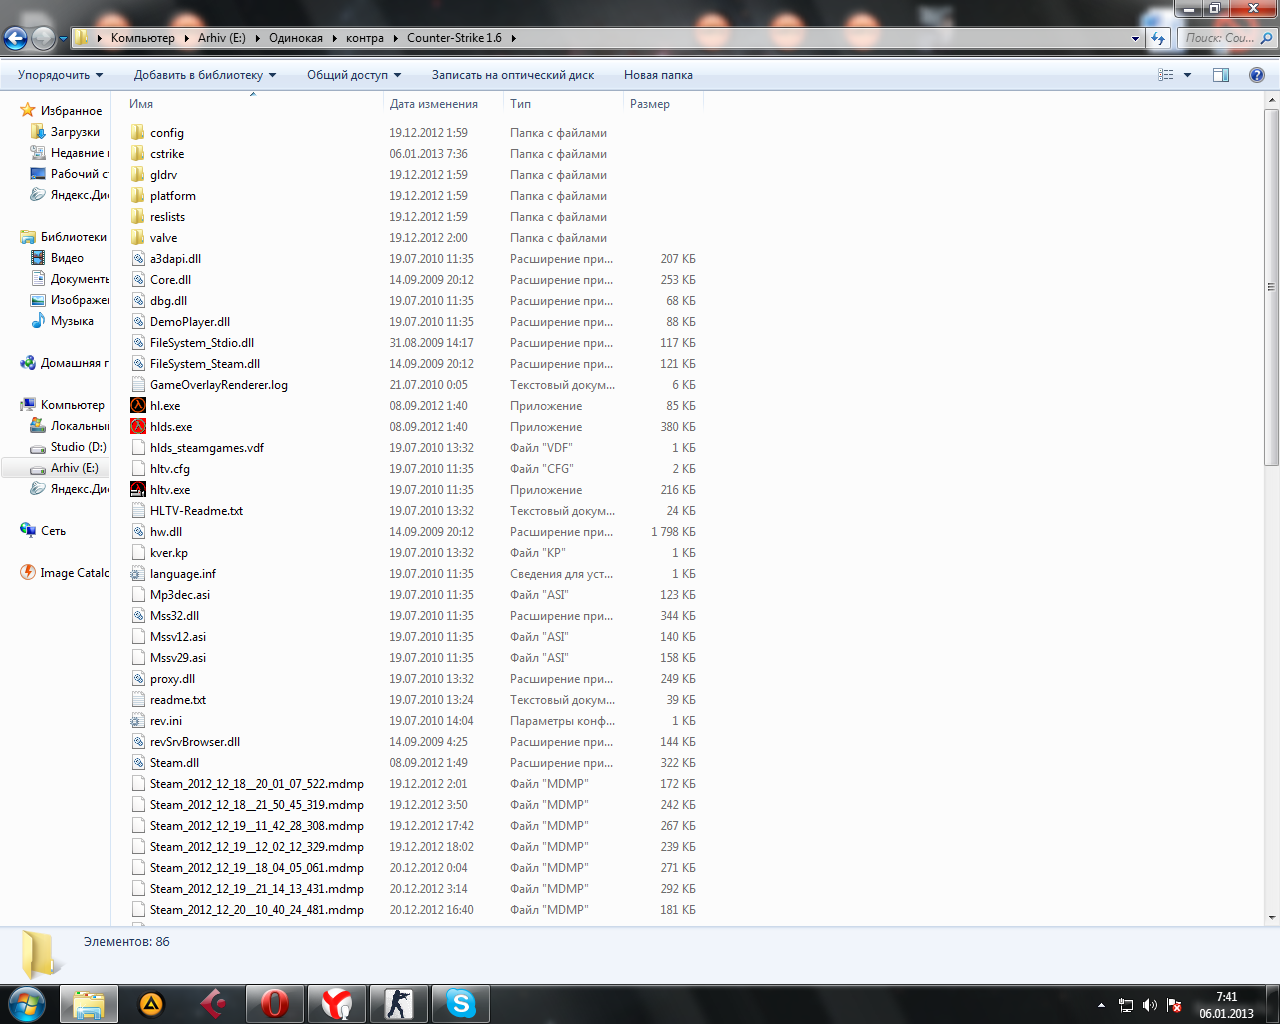Click контра in the address breadcrumb

365,38
